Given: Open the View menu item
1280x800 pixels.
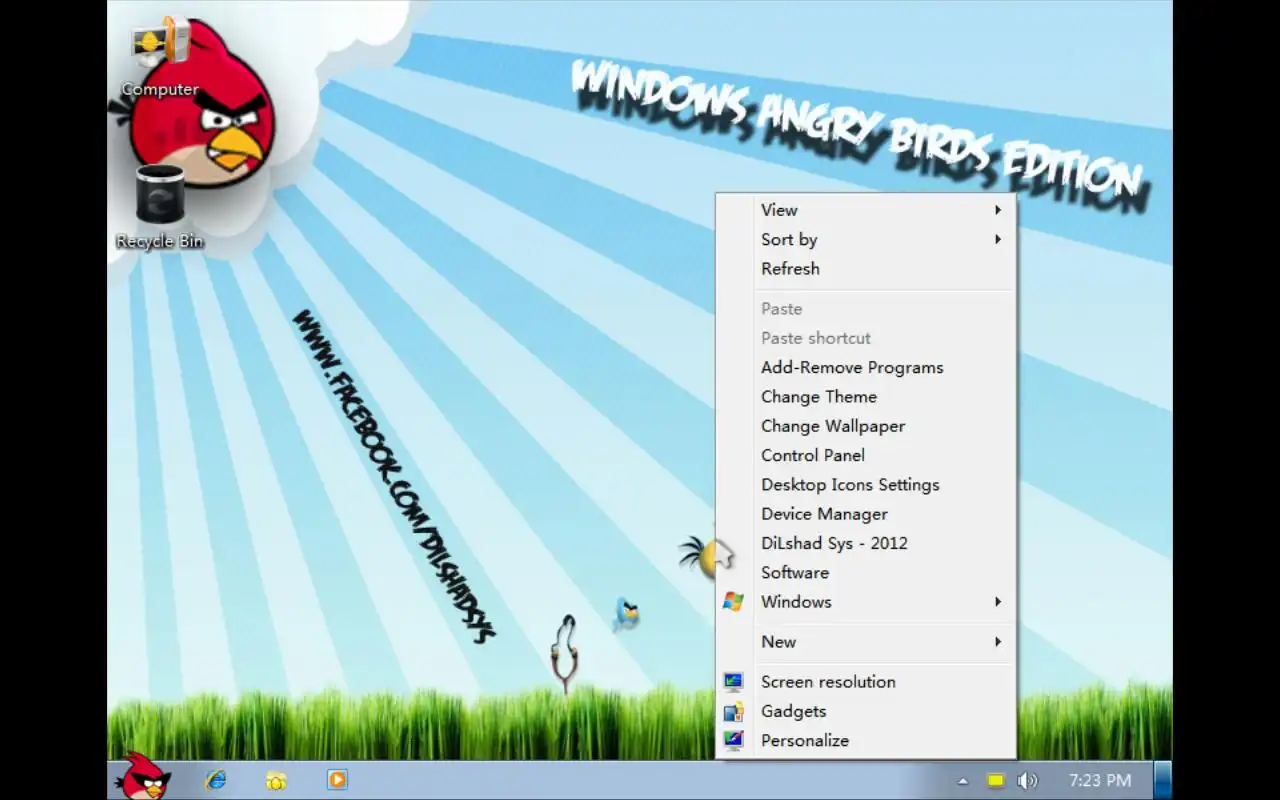Looking at the screenshot, I should pos(866,210).
